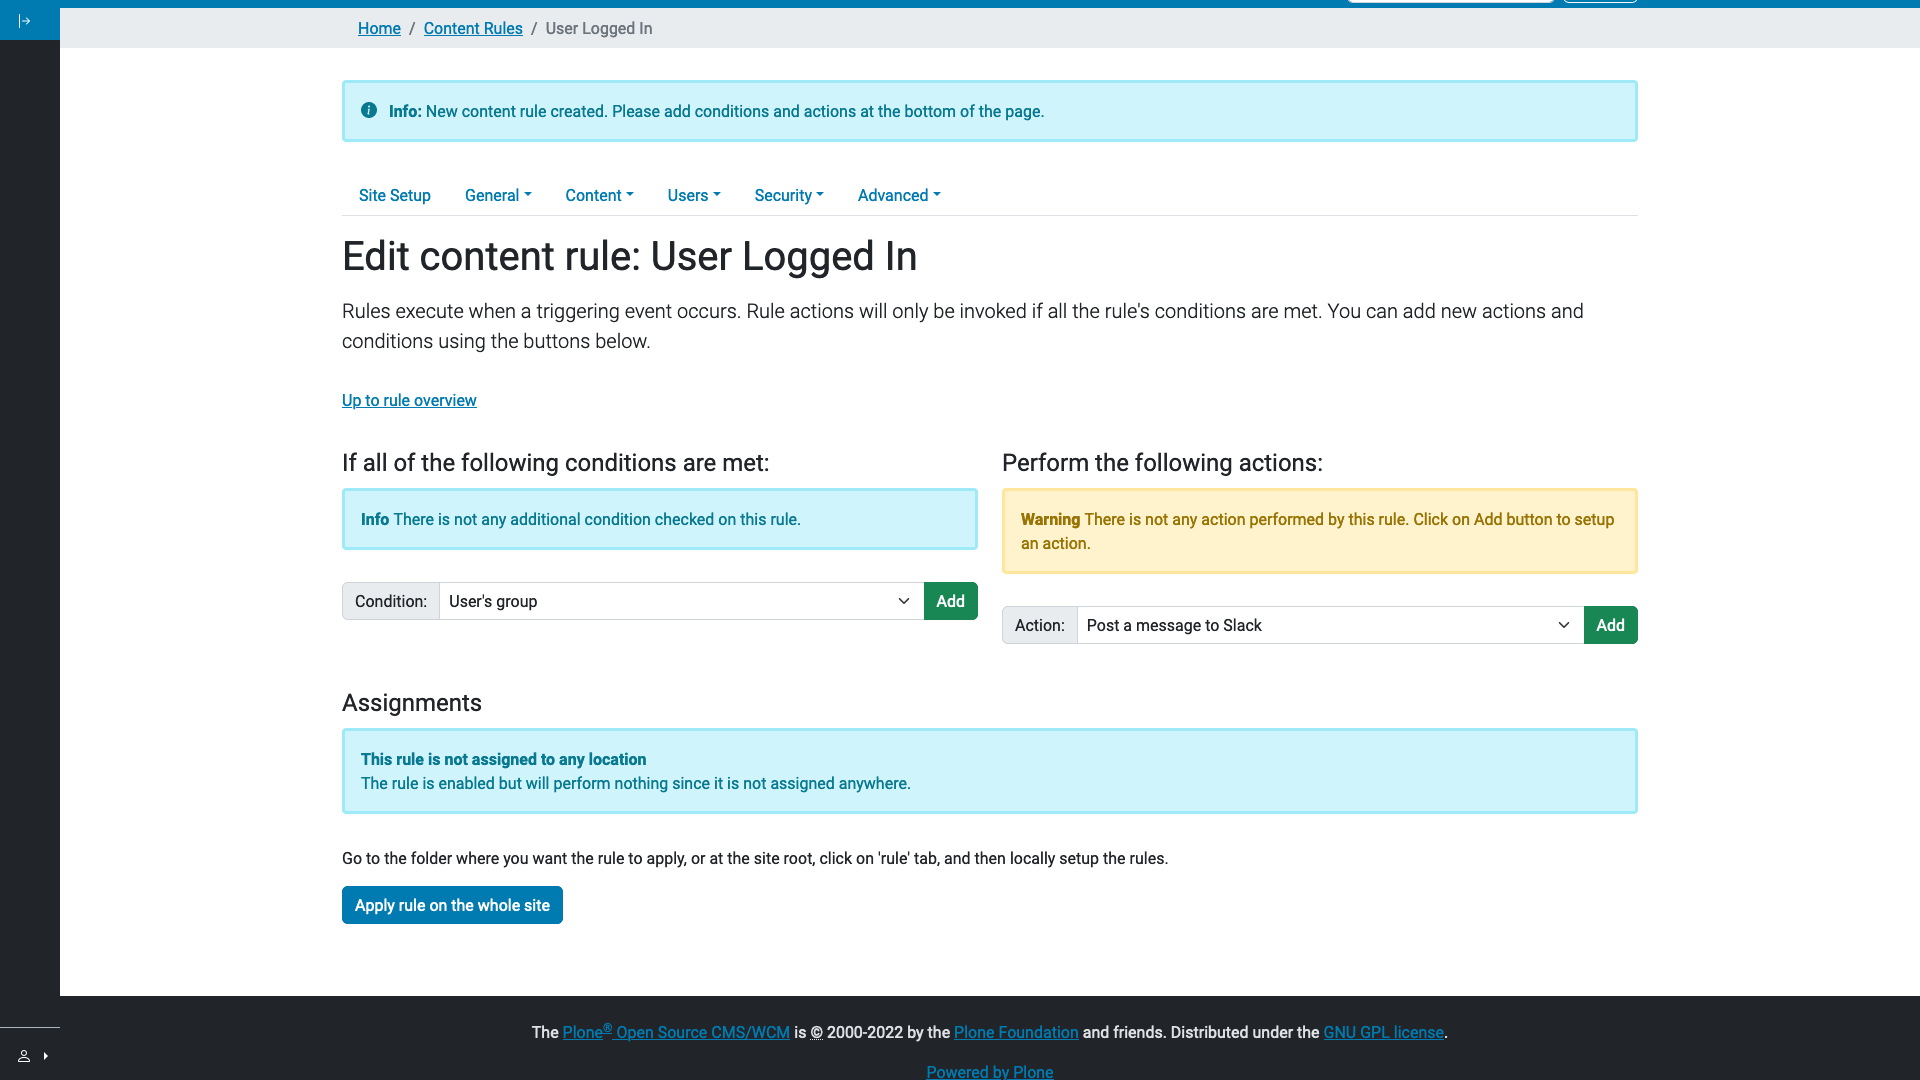Click the Warning no action performed message
Image resolution: width=1920 pixels, height=1080 pixels.
coord(1320,531)
